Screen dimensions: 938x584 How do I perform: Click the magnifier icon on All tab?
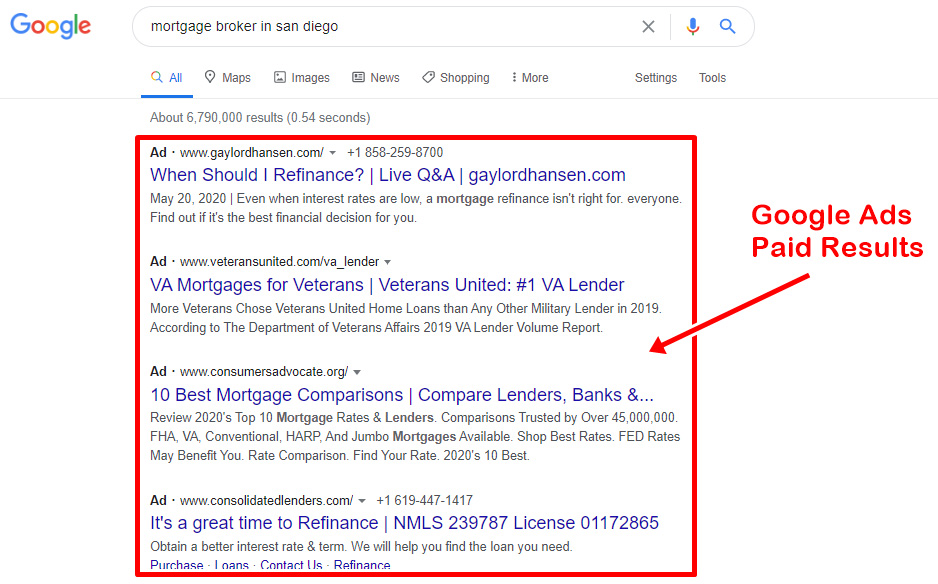pos(157,77)
